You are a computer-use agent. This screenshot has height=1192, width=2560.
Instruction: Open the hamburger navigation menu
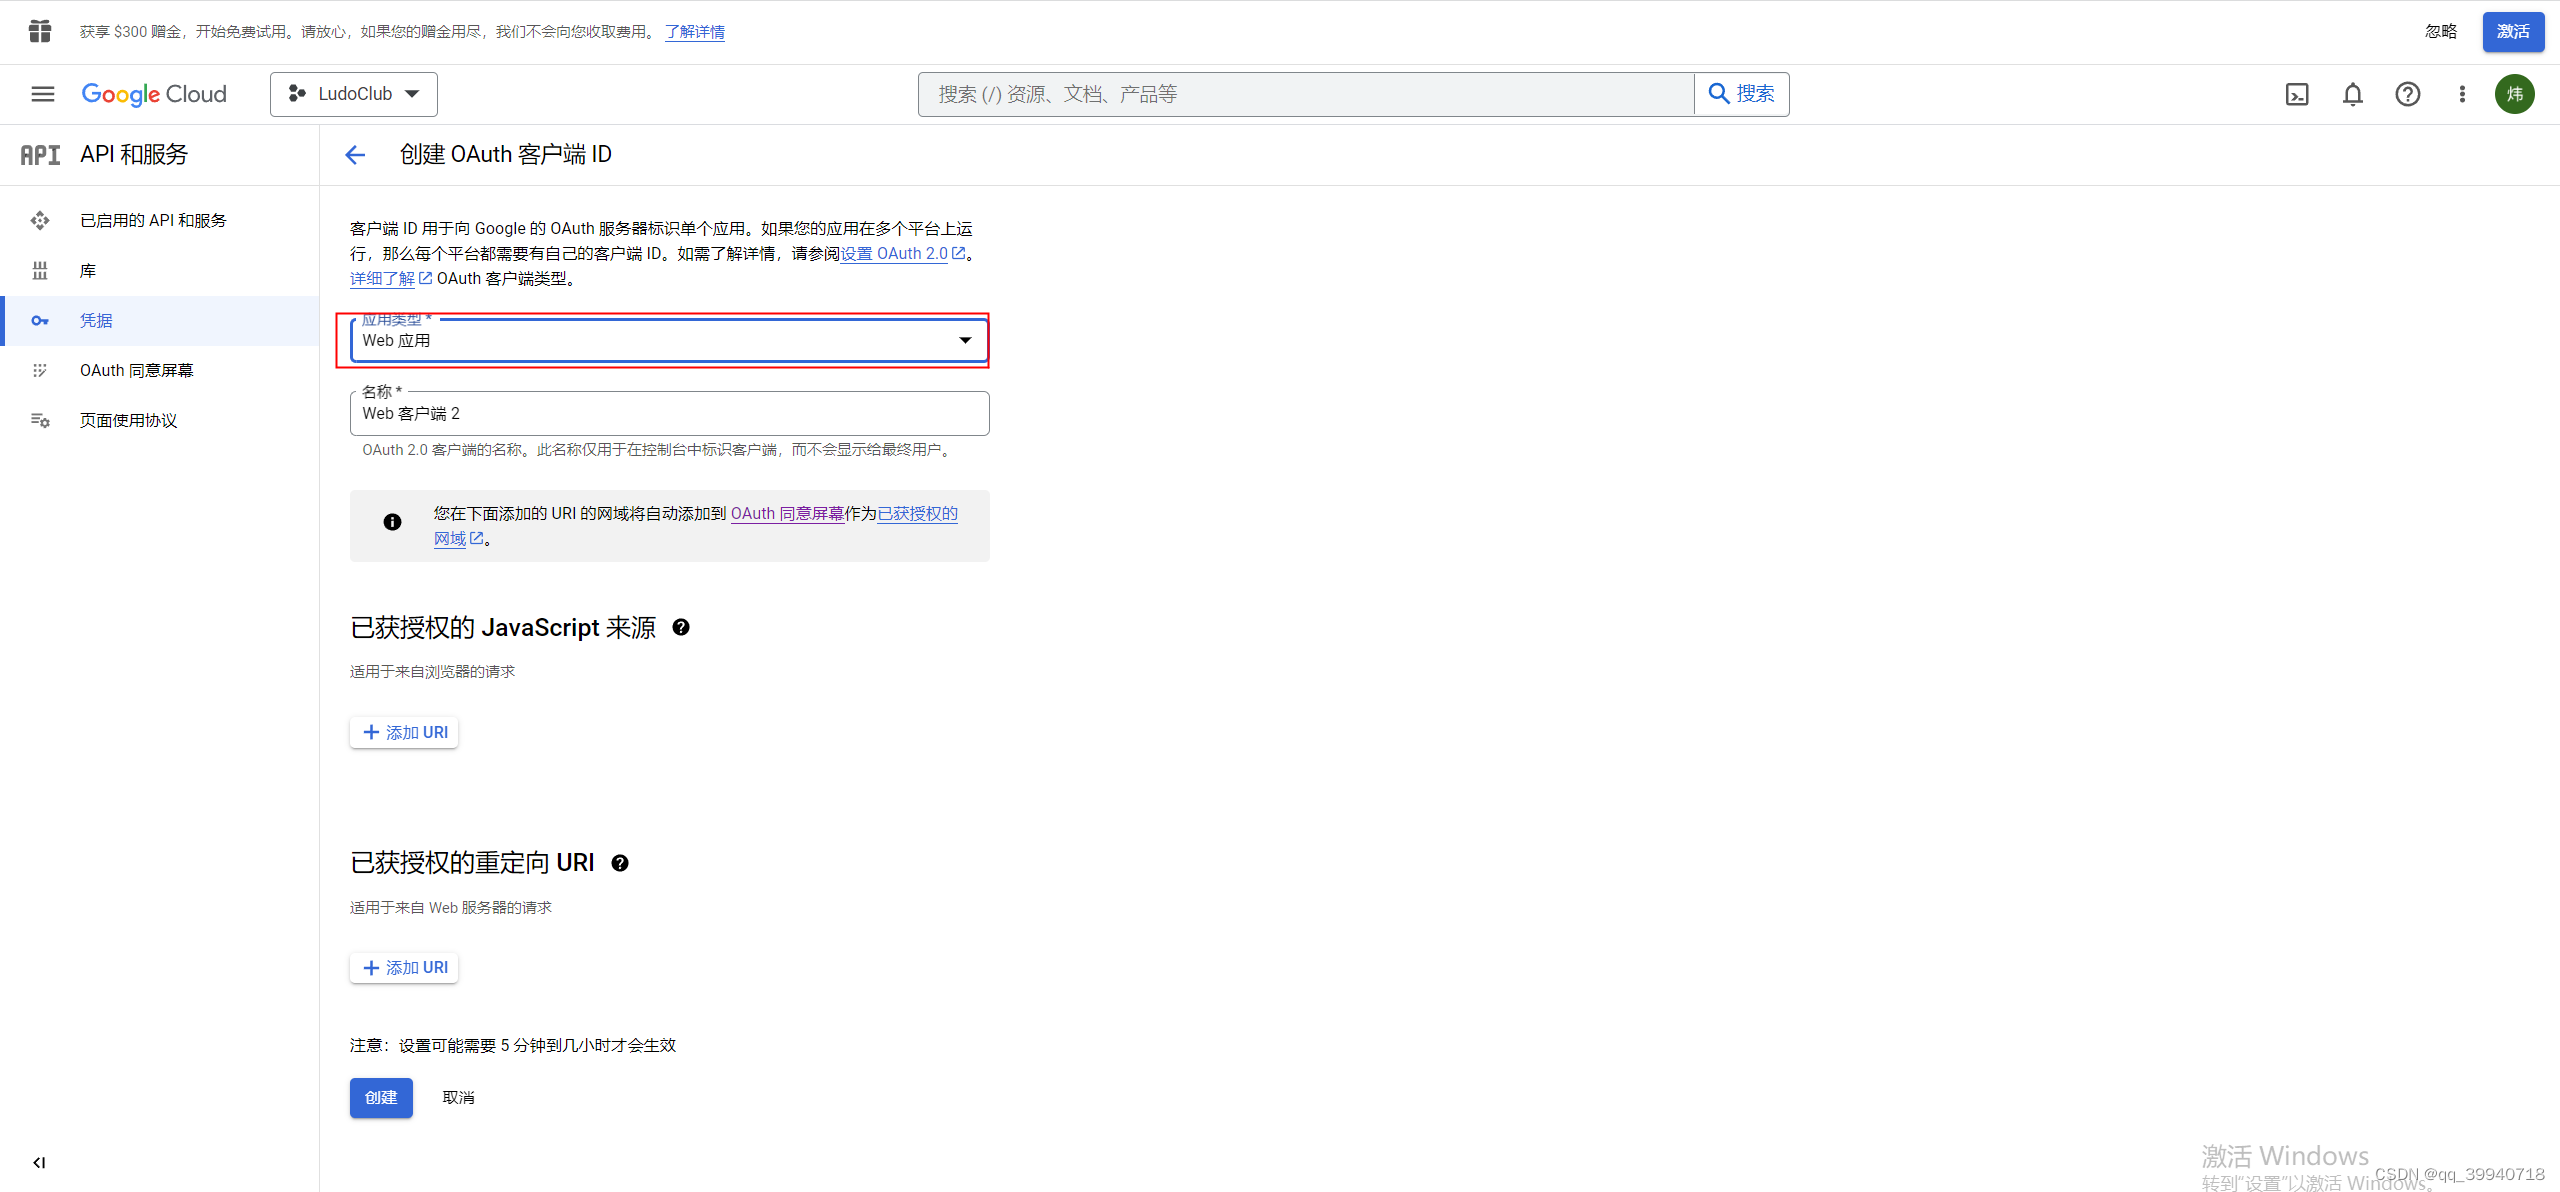(42, 94)
